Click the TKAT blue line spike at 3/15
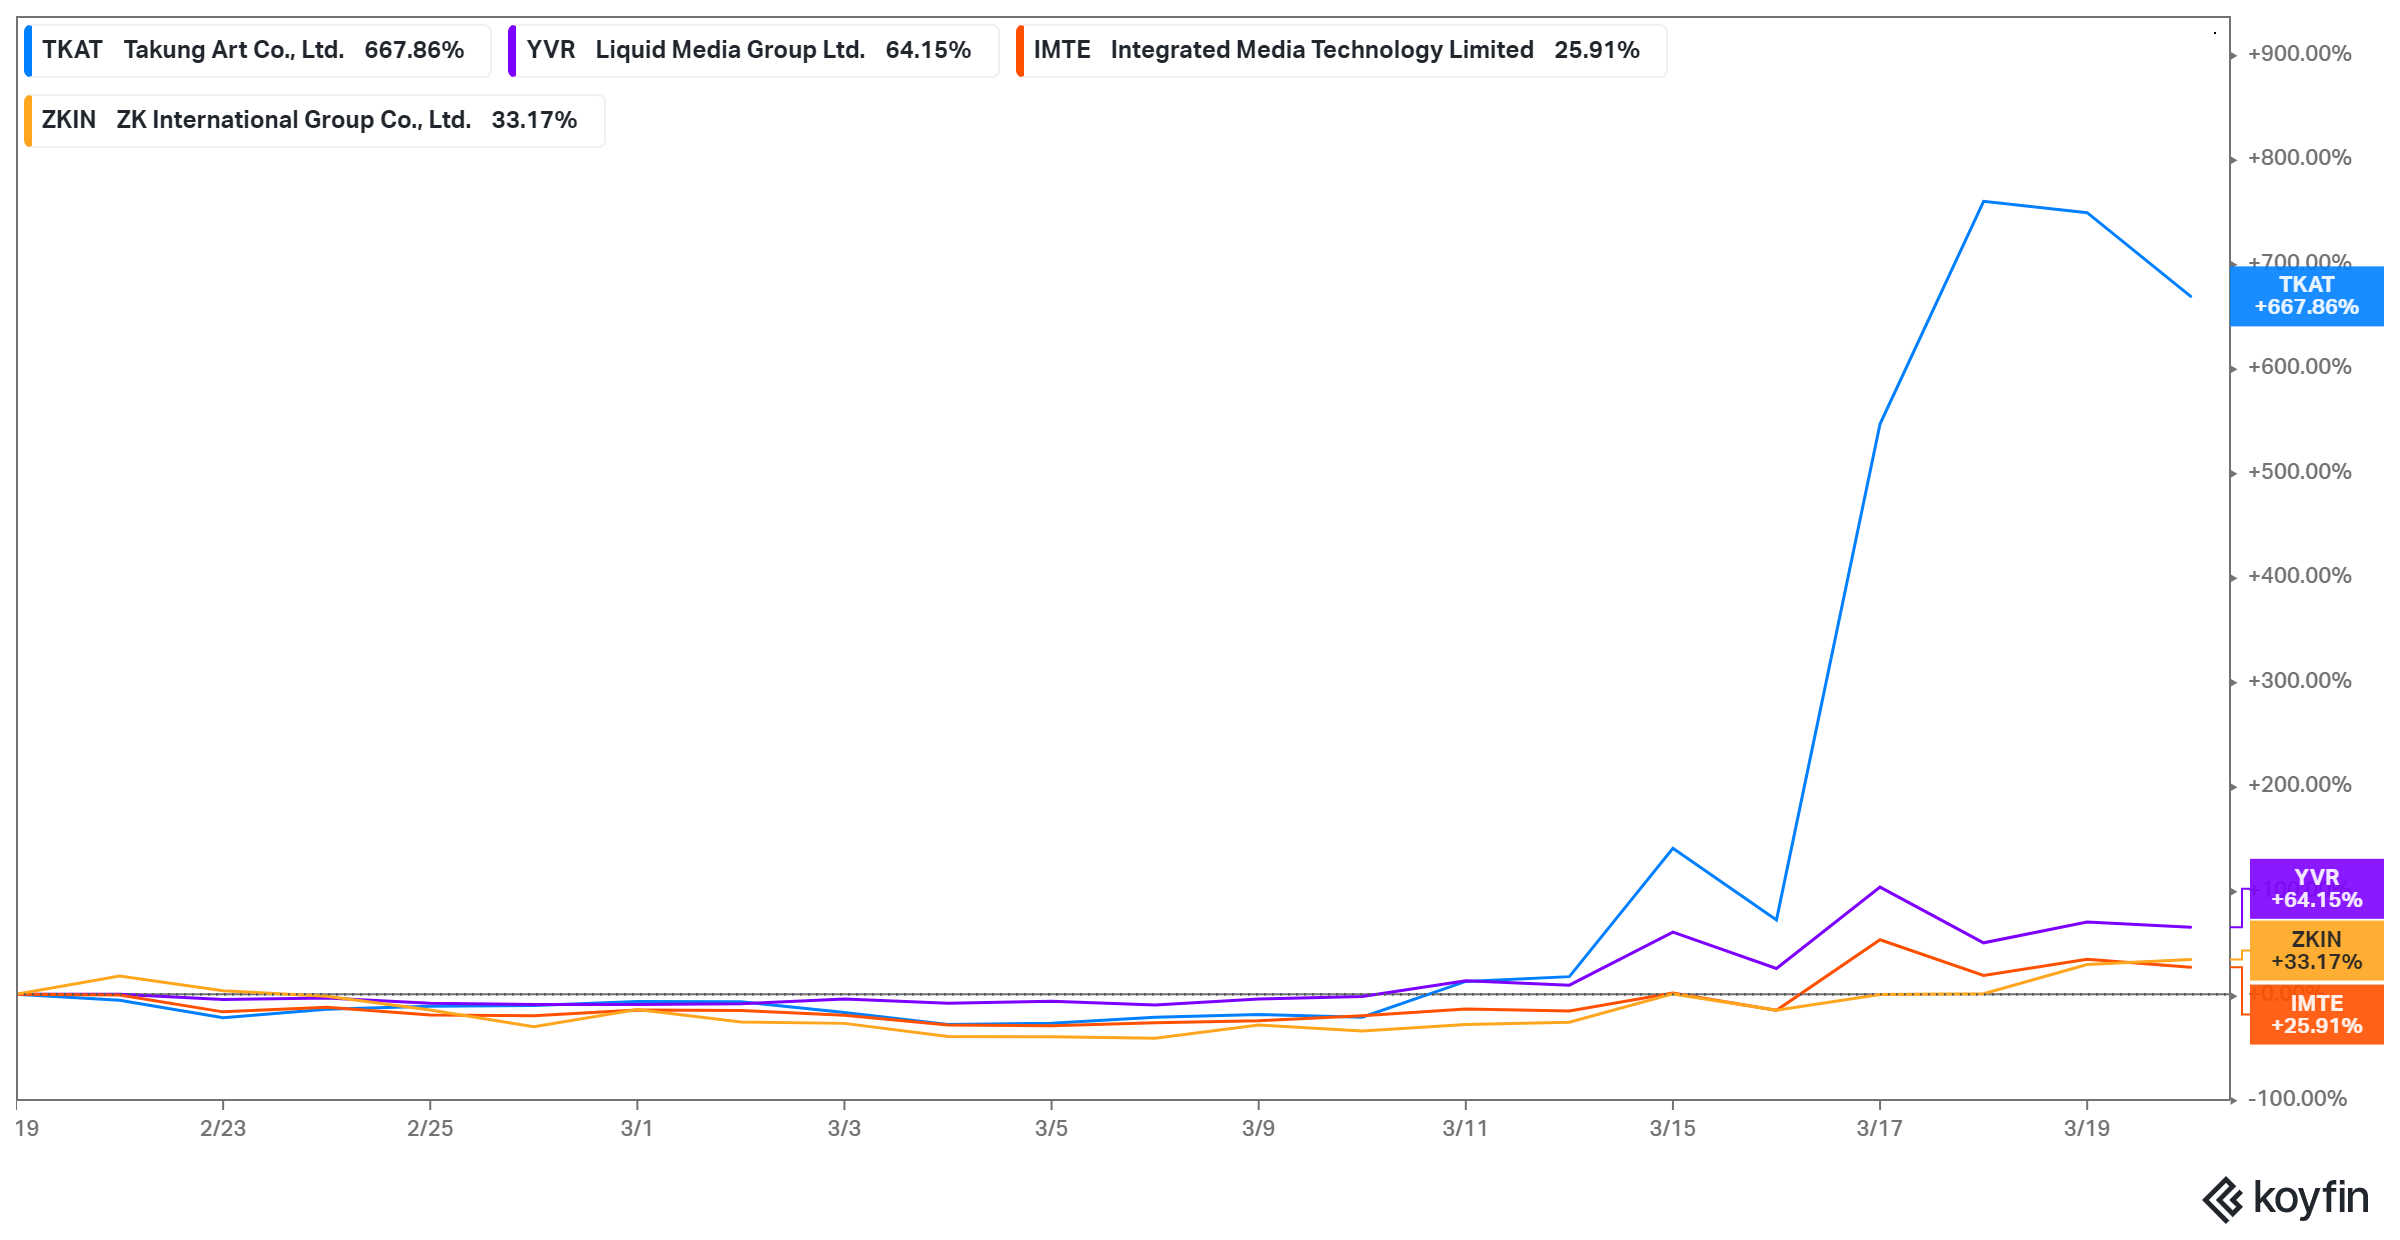Screen dimensions: 2400x1240 click(x=1673, y=849)
